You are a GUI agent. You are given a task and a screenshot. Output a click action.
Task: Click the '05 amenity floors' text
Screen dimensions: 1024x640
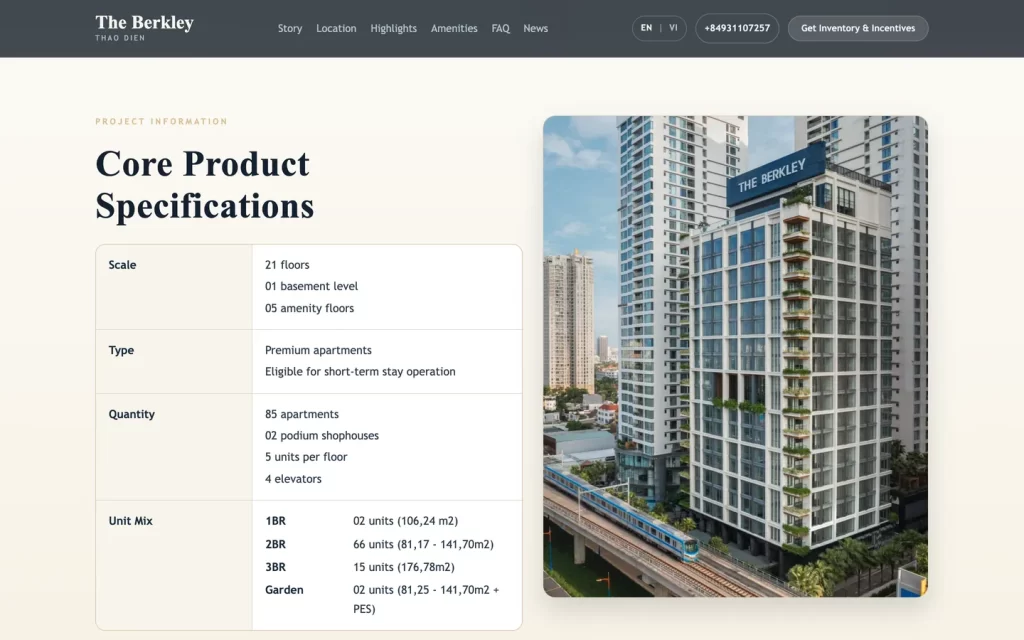coord(309,308)
